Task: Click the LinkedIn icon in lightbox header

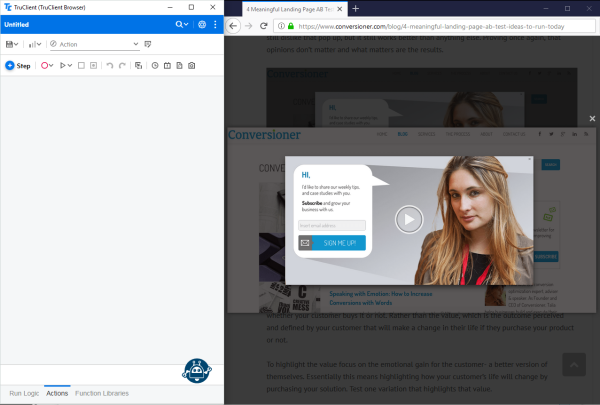Action: click(574, 134)
